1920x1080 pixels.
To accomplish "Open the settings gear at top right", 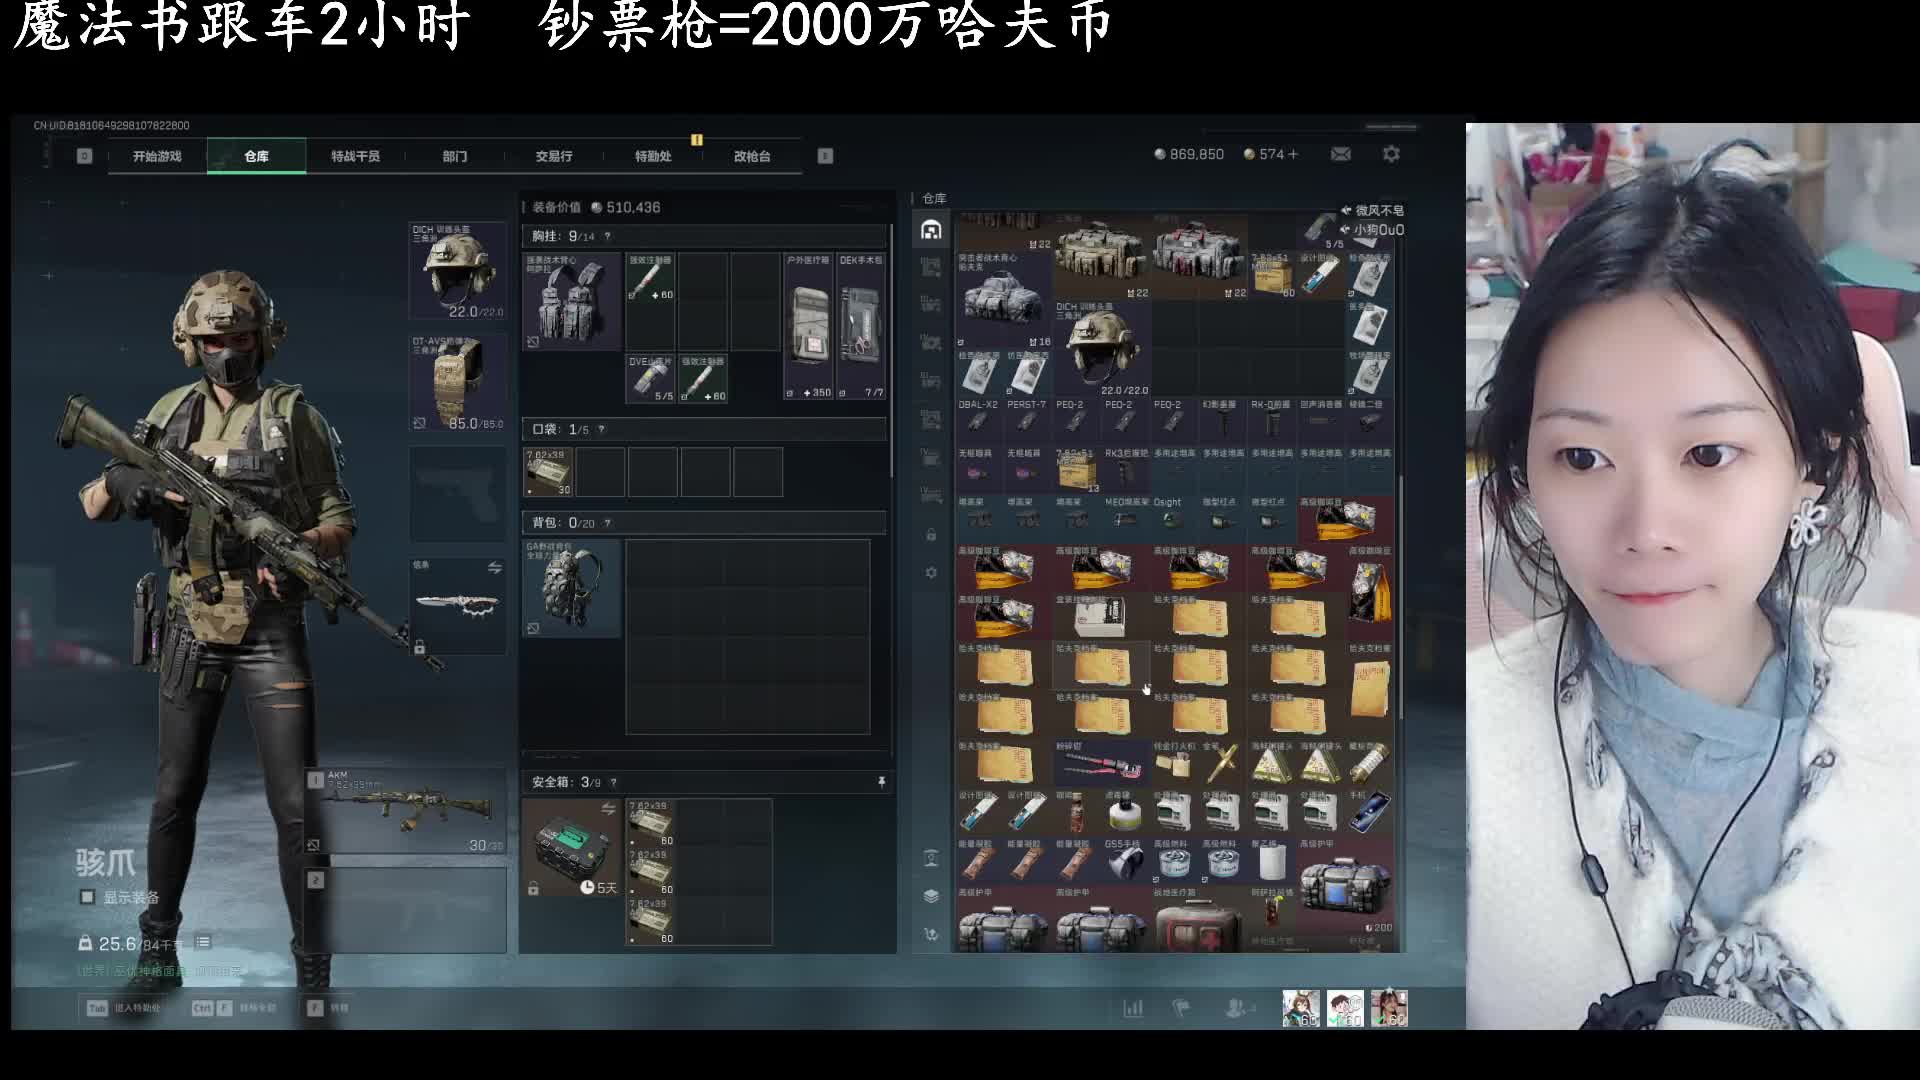I will [x=1391, y=154].
